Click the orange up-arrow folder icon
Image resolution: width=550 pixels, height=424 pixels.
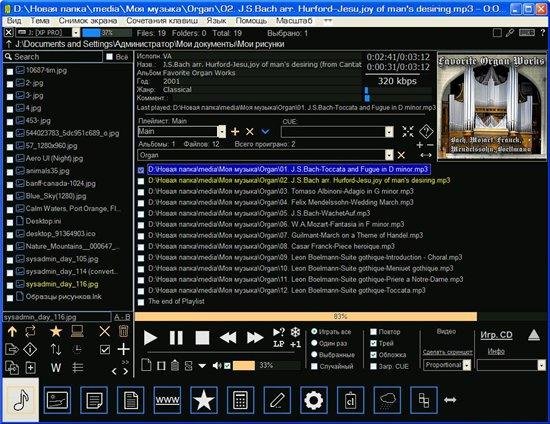click(12, 331)
